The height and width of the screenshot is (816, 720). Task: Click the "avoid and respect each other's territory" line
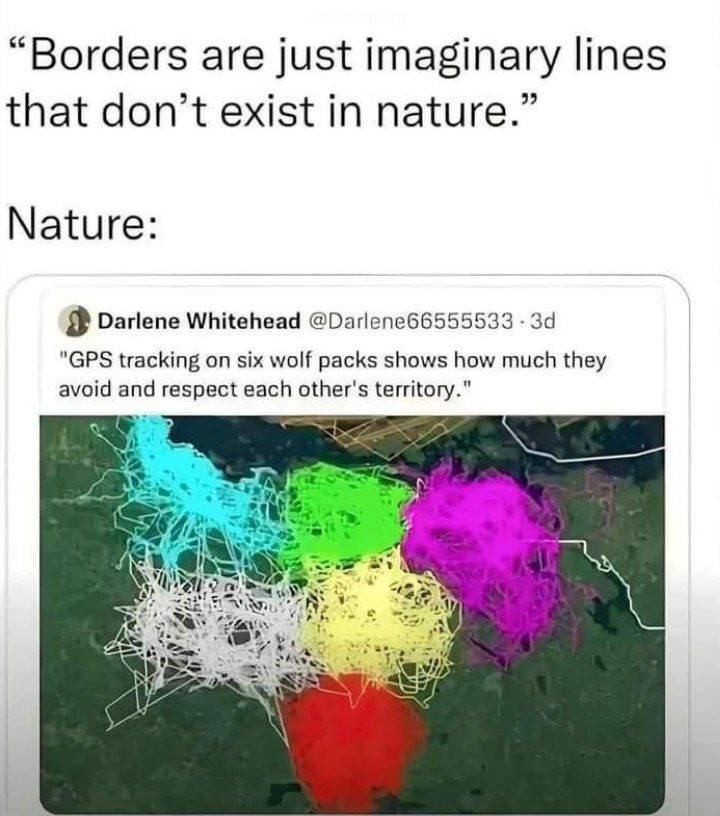(265, 389)
